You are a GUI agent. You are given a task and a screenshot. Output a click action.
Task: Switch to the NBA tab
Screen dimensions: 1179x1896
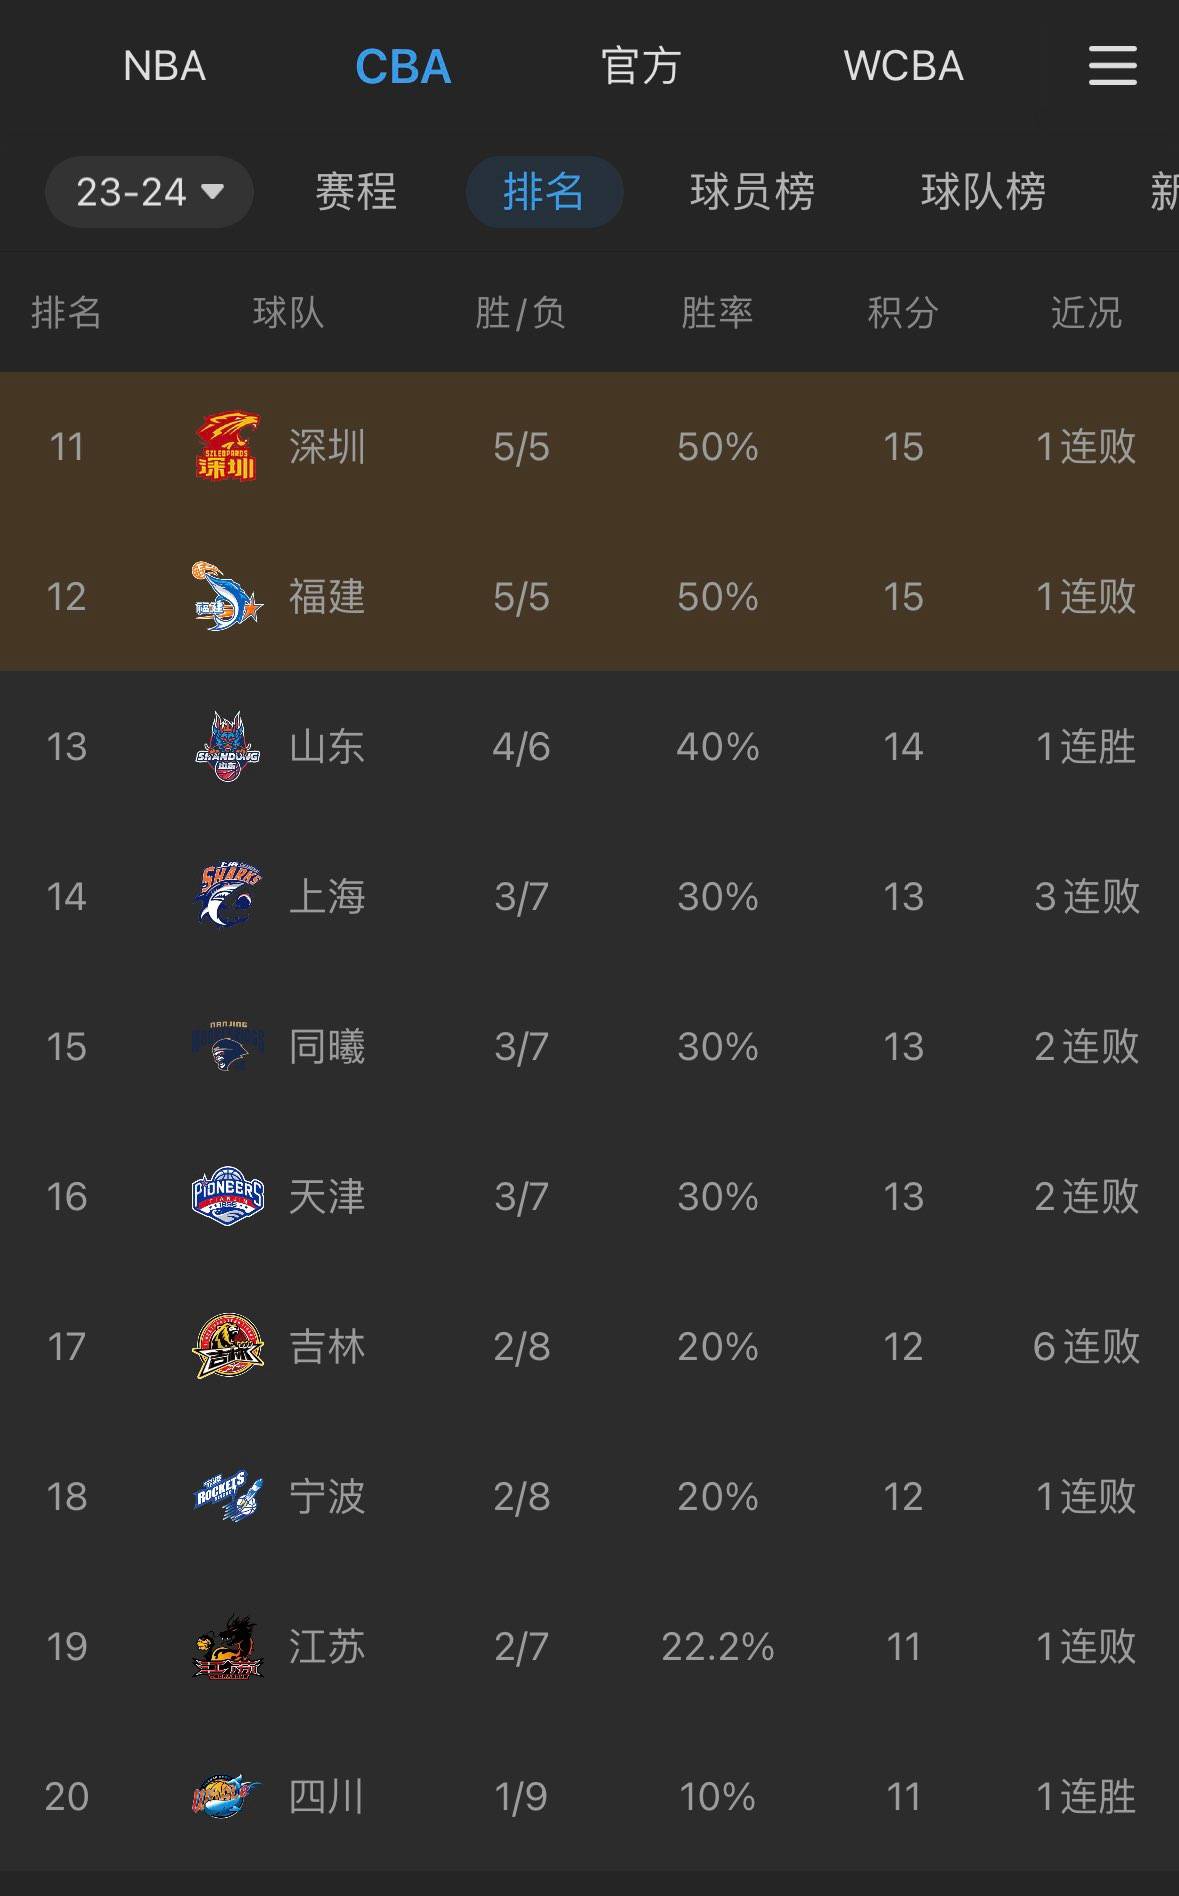pos(164,67)
